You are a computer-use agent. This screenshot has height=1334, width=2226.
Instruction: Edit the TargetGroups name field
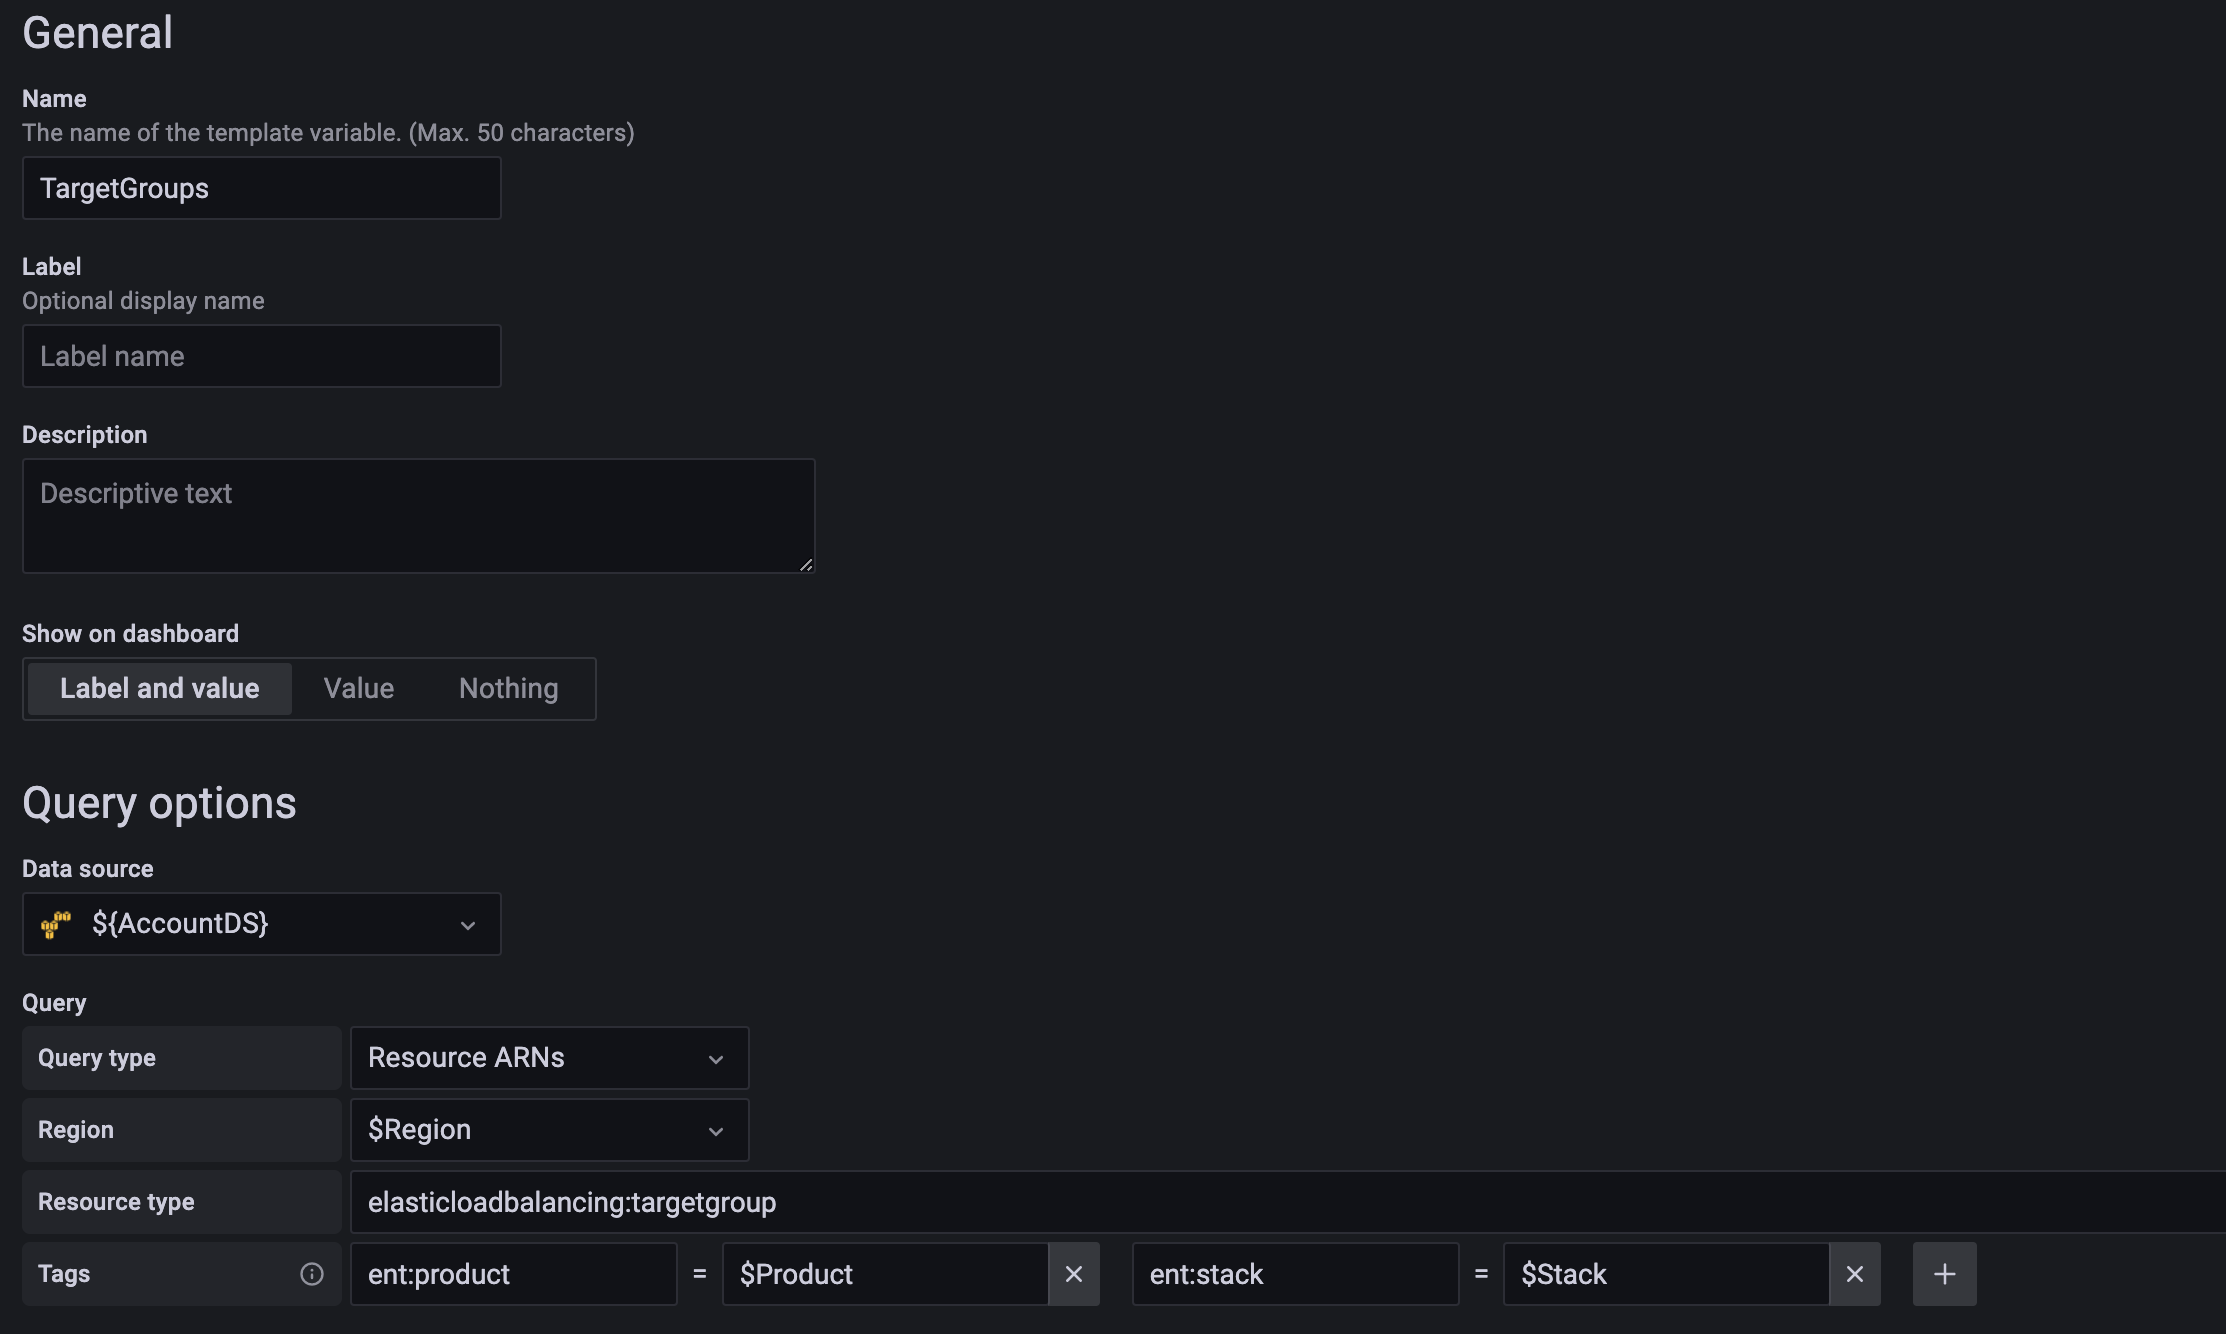[x=260, y=188]
